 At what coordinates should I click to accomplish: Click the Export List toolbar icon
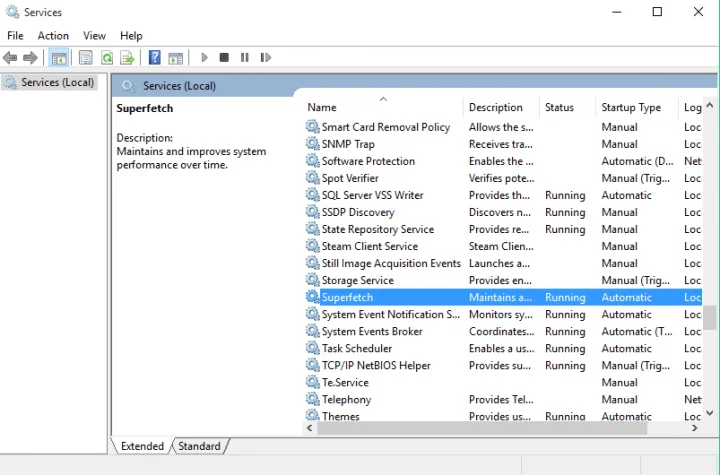point(127,58)
